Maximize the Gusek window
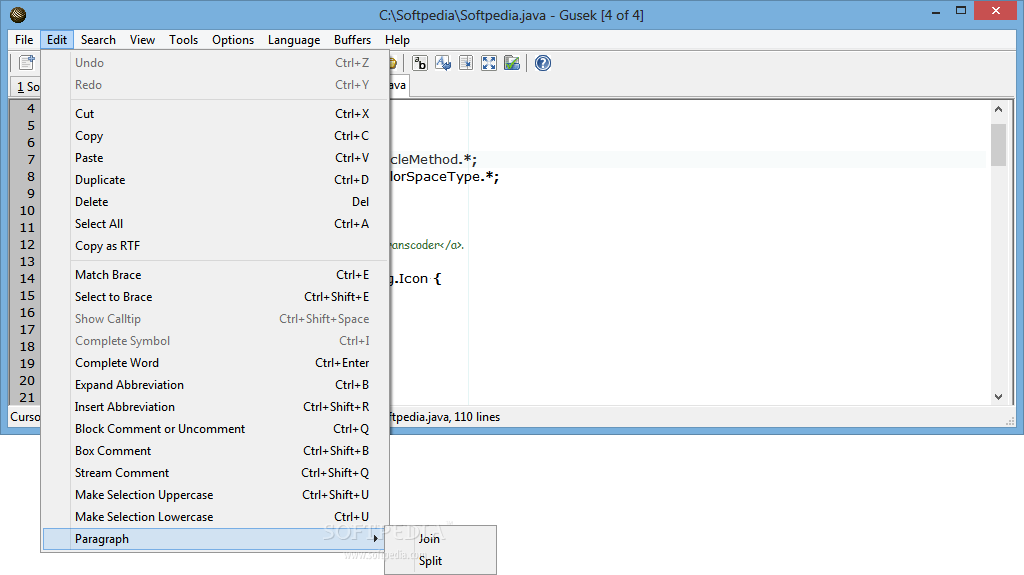Image resolution: width=1024 pixels, height=575 pixels. click(x=961, y=11)
